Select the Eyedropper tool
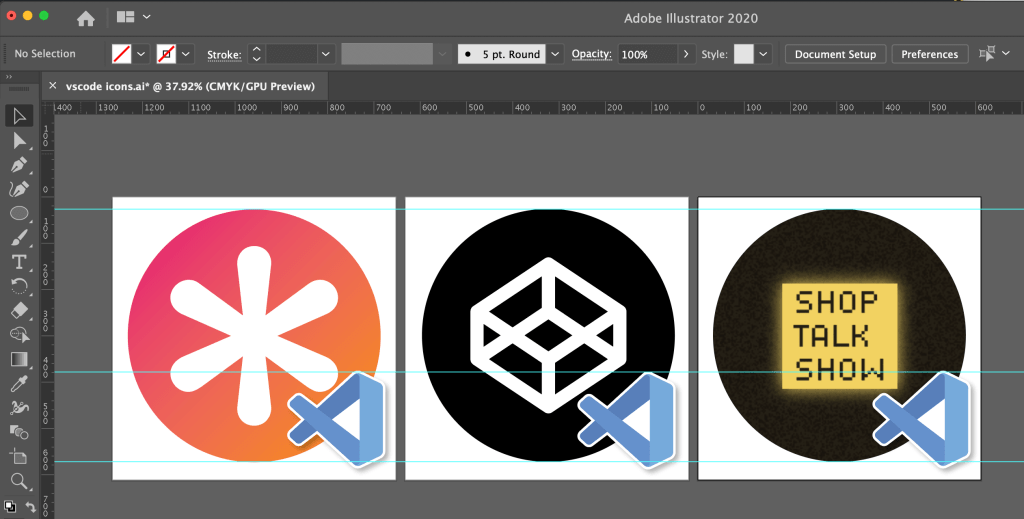Screen dimensions: 1024x519 19,384
